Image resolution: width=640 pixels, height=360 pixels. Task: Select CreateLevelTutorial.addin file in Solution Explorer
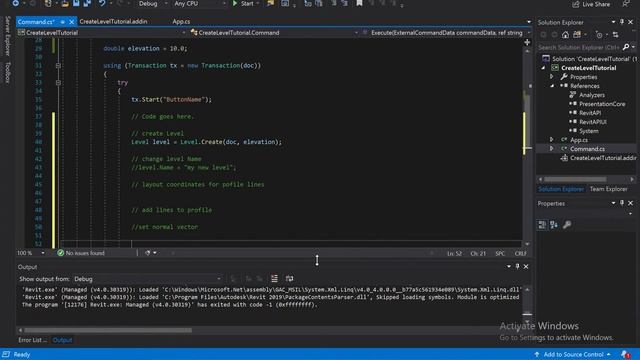[603, 158]
